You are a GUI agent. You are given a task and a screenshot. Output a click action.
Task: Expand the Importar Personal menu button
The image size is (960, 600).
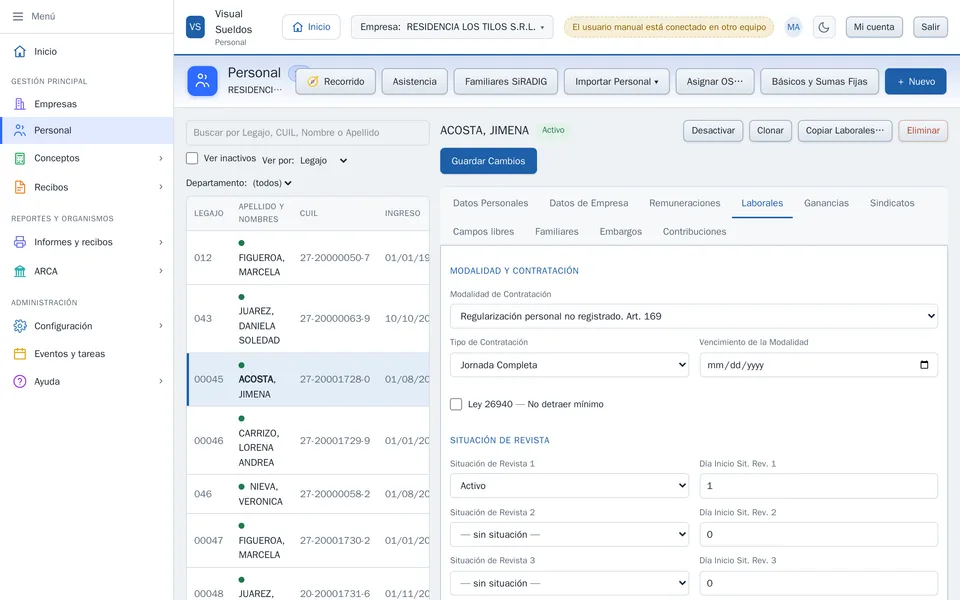617,81
